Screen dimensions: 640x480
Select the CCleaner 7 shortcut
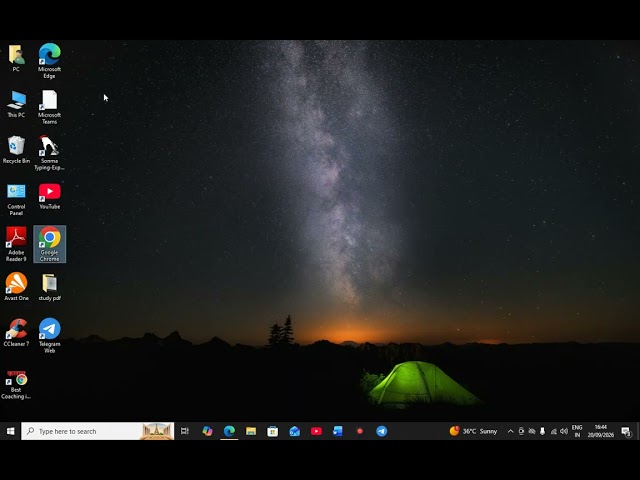coord(16,333)
